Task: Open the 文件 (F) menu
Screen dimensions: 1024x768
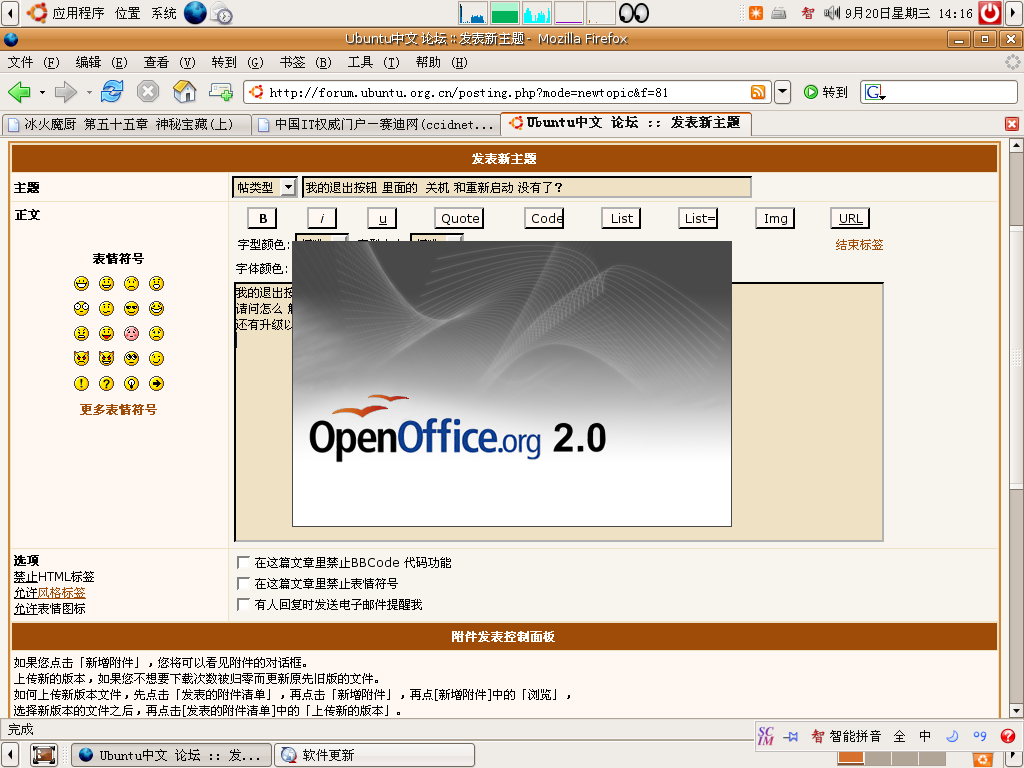Action: (33, 62)
